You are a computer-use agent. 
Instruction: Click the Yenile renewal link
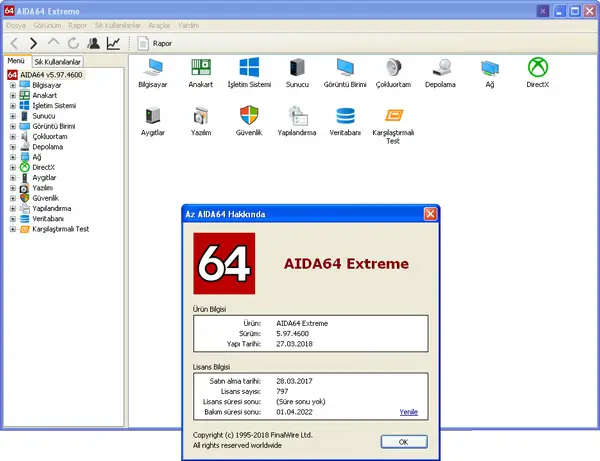(408, 411)
